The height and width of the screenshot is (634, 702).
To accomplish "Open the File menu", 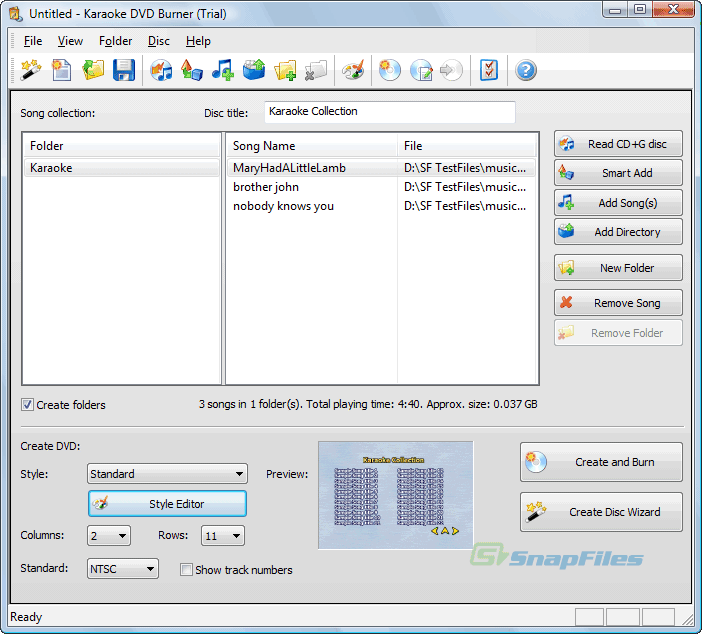I will [x=33, y=41].
